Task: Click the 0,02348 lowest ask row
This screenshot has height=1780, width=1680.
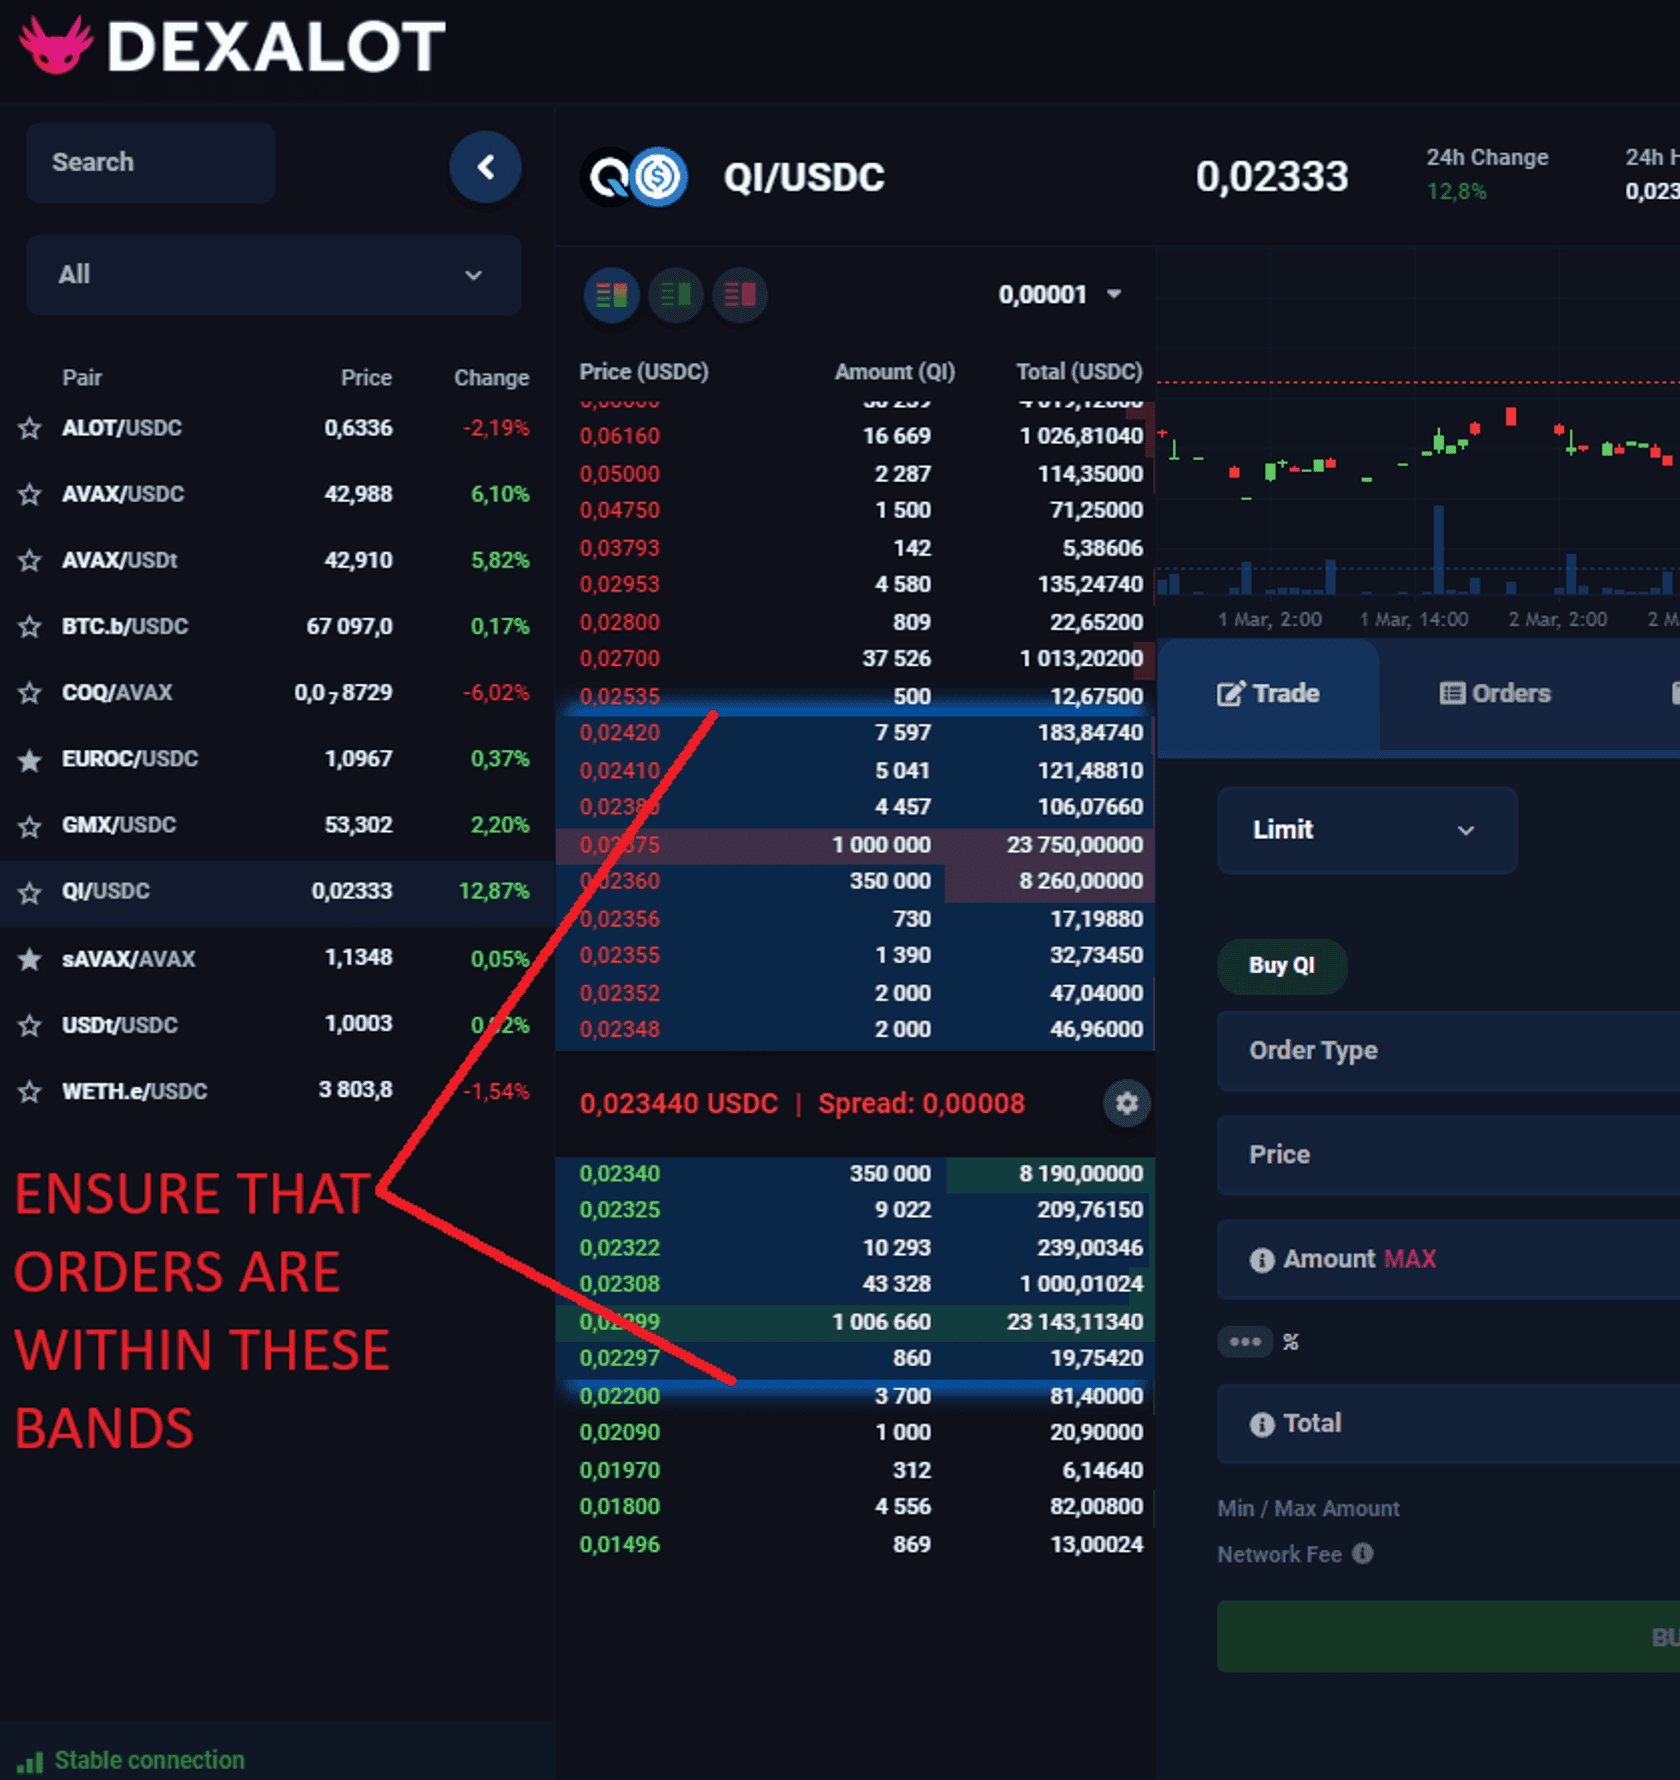Action: [x=856, y=1030]
